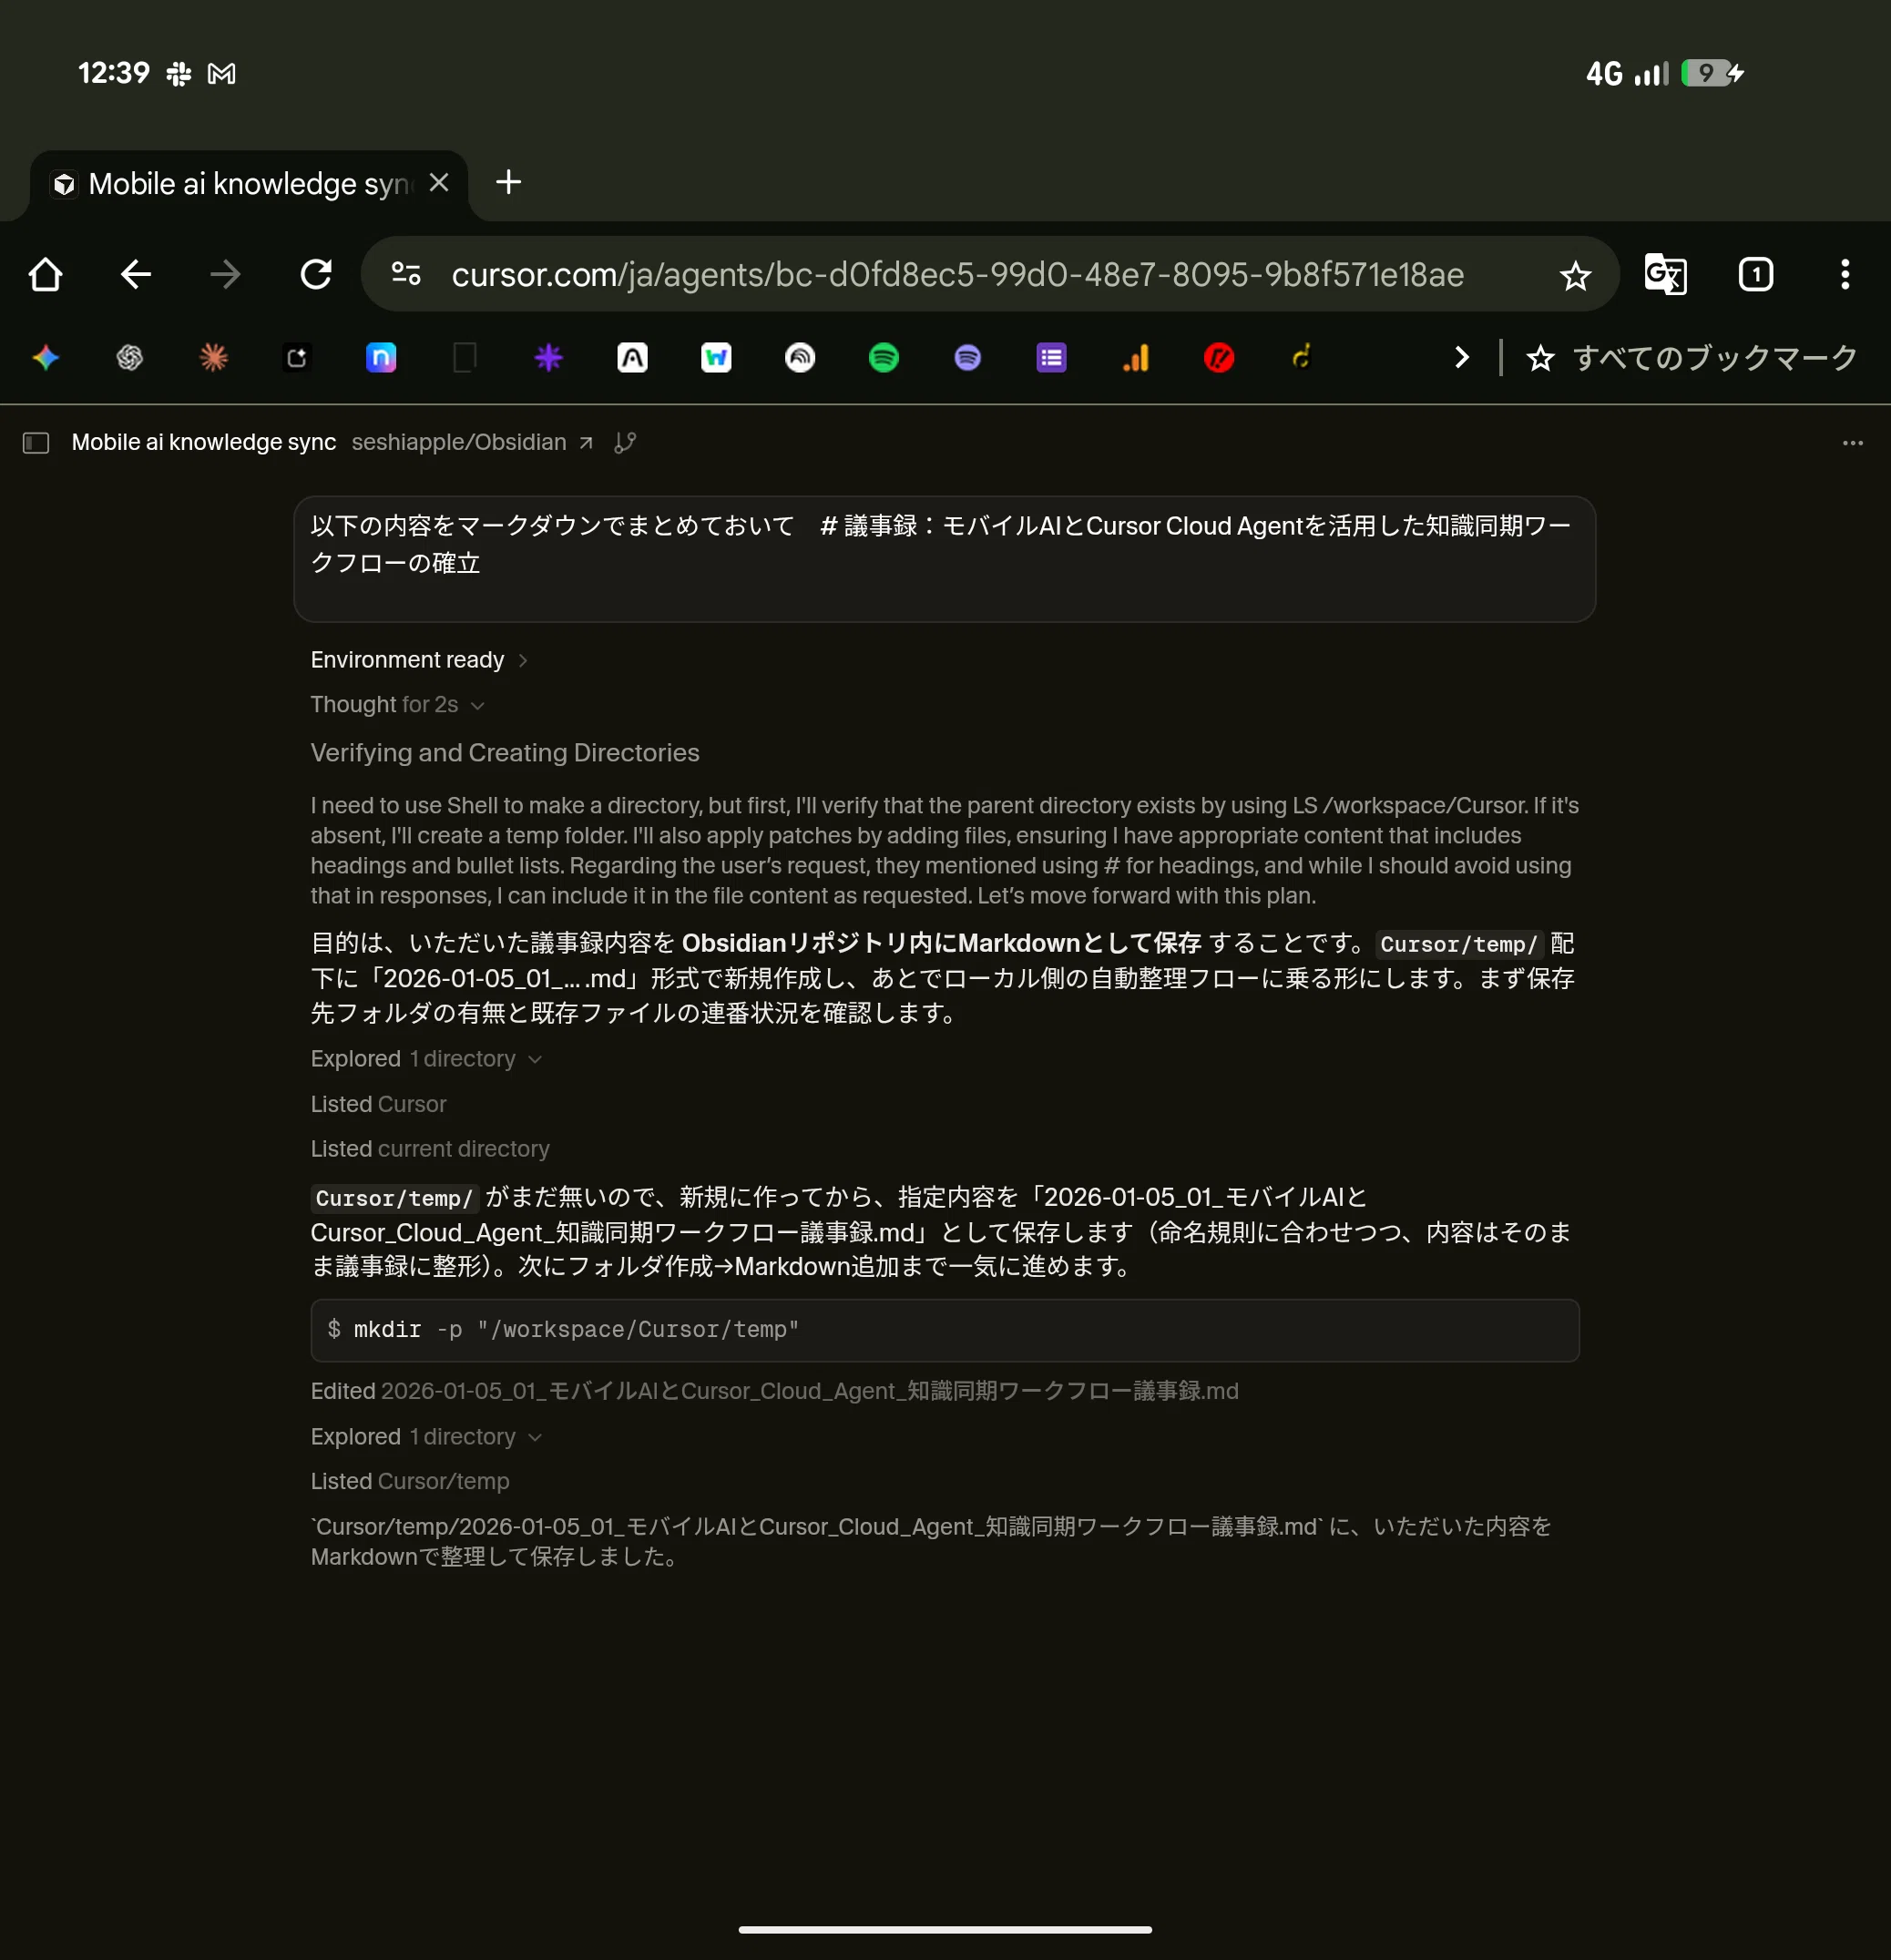Open the orange analytics bars bookmark
Screen dimensions: 1891x1960
(1135, 357)
